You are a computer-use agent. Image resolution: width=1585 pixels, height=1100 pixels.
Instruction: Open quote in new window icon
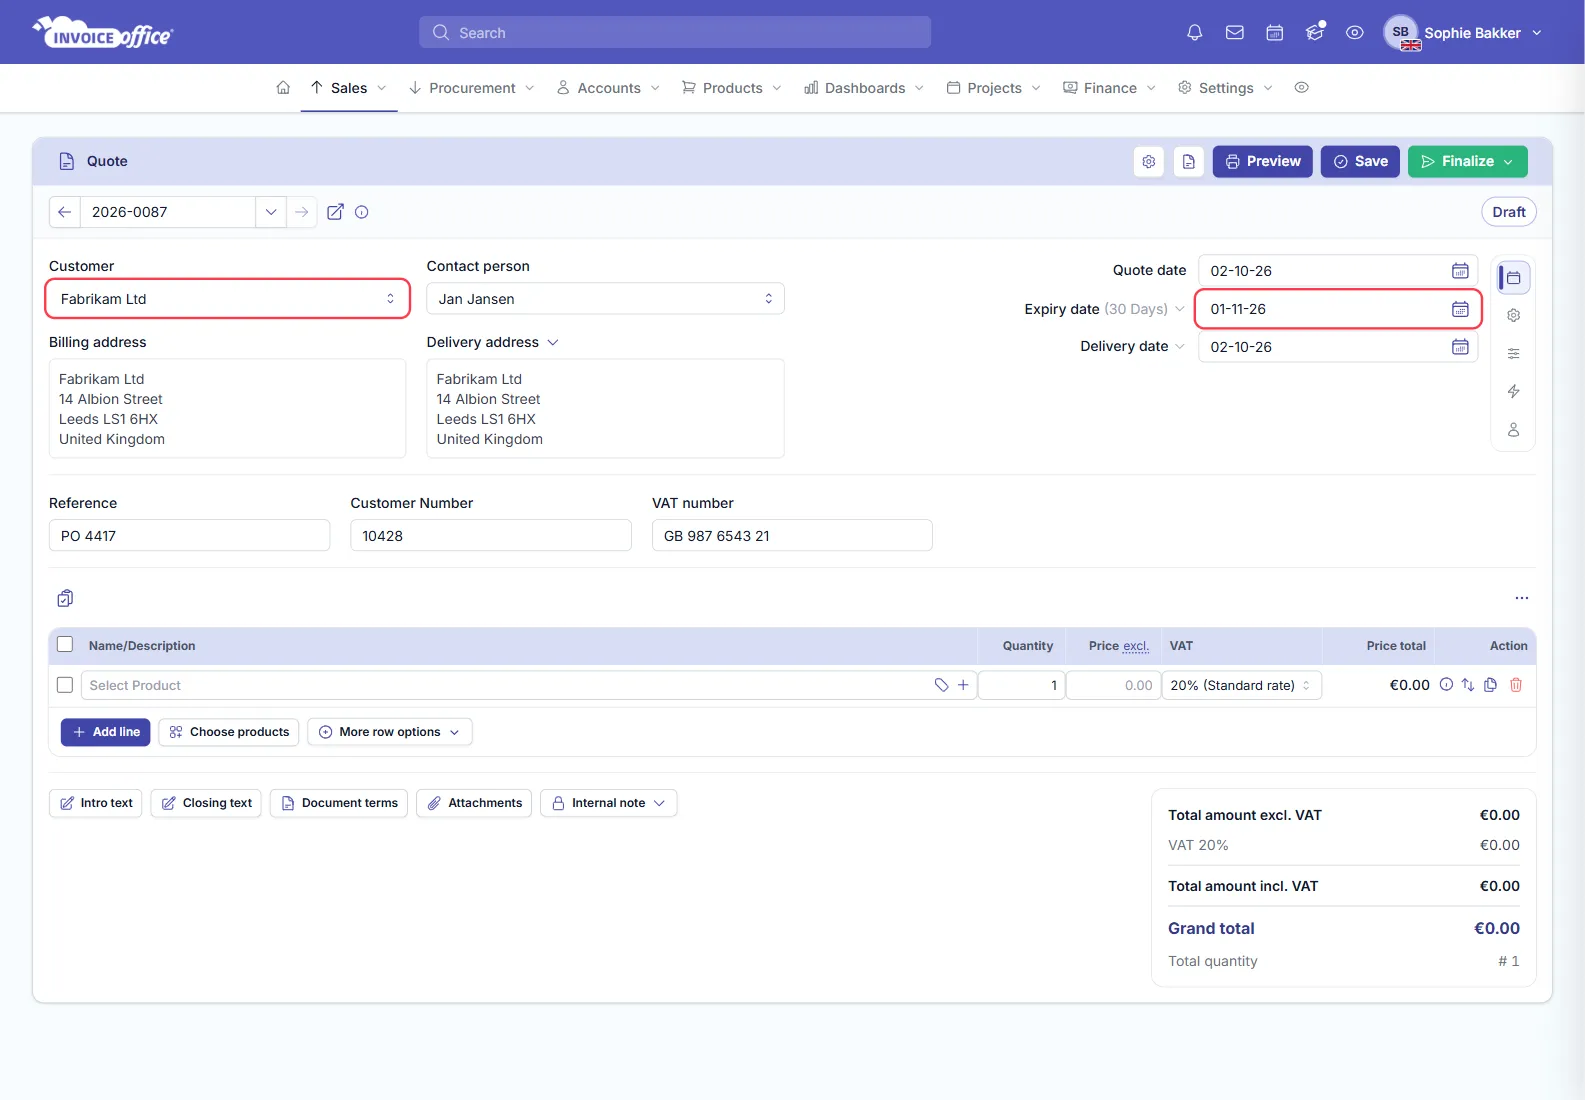coord(335,212)
